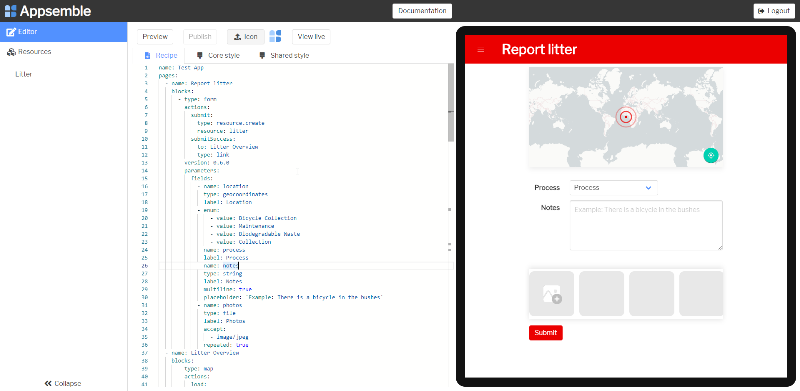Screen dimensions: 800x391
Task: Click the locate-me button on map
Action: tap(711, 155)
